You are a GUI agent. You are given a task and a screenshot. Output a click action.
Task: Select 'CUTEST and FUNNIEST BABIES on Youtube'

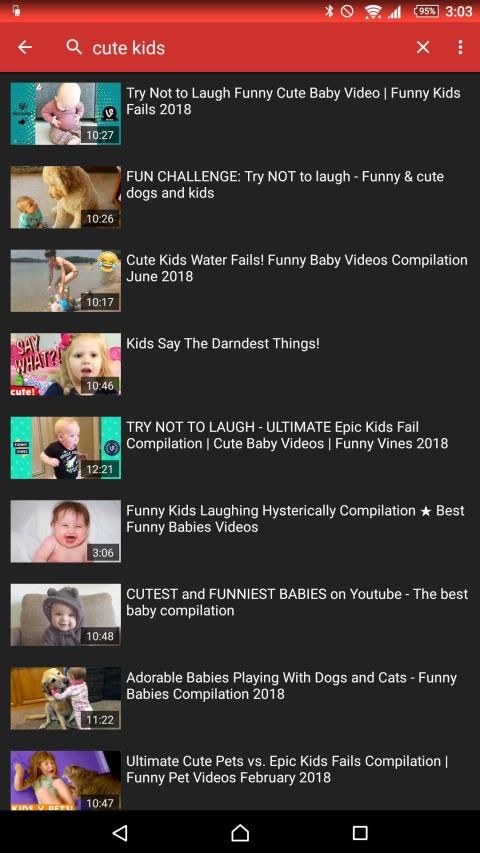297,602
